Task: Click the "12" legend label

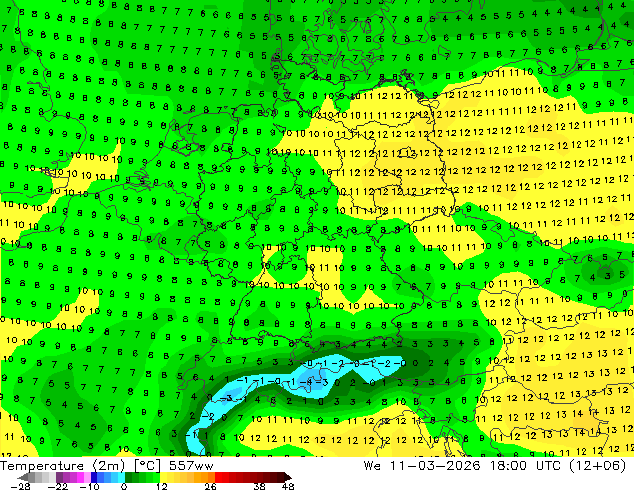Action: tap(162, 486)
